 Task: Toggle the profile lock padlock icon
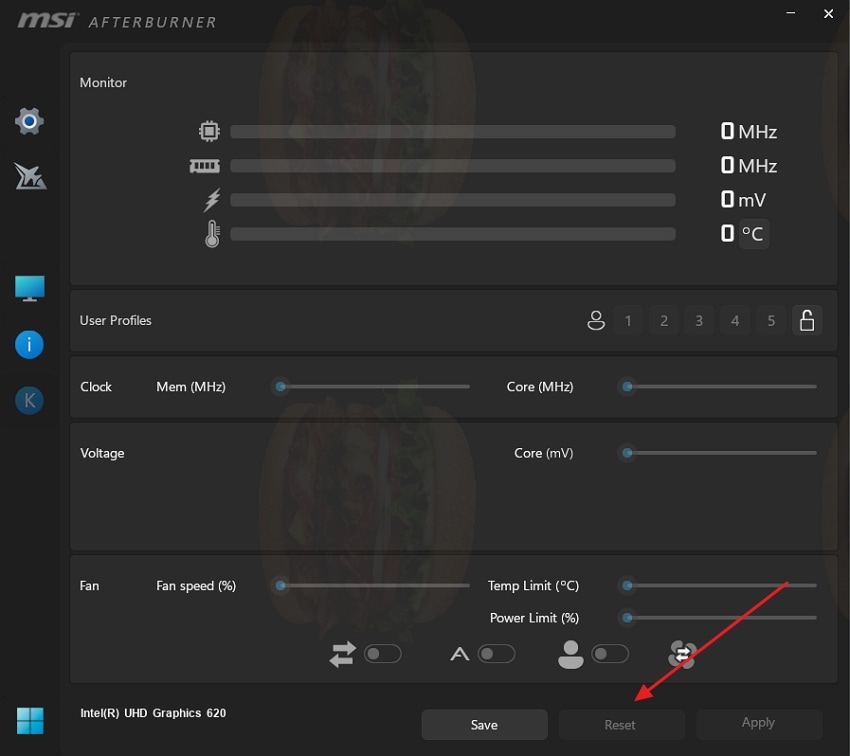click(x=807, y=320)
